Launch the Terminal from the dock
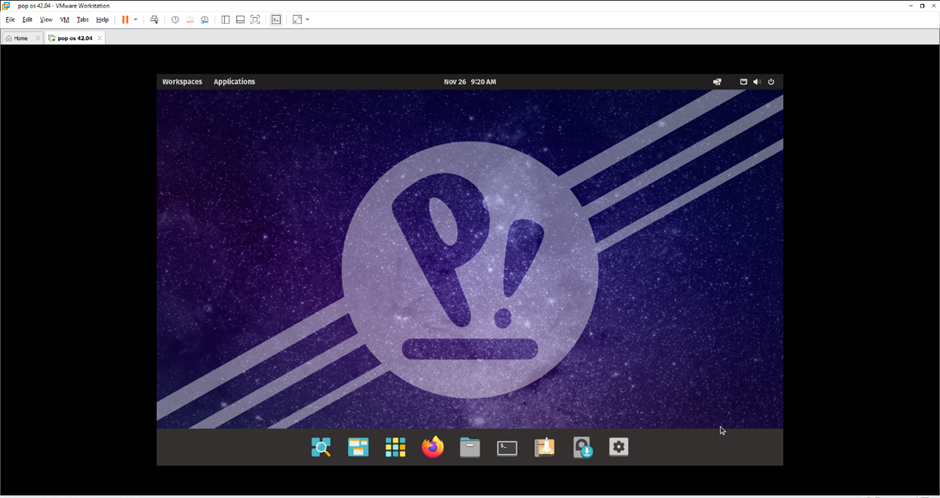 (x=507, y=447)
